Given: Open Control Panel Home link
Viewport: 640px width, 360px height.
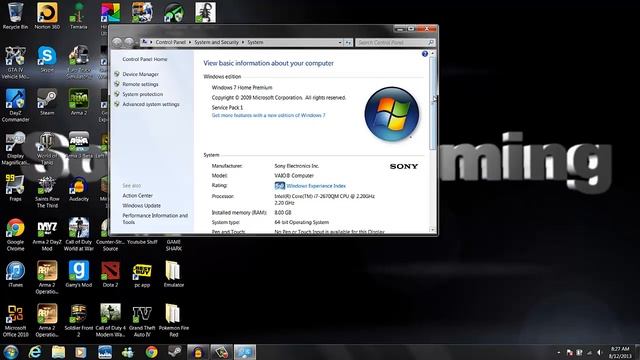Looking at the screenshot, I should [x=145, y=59].
